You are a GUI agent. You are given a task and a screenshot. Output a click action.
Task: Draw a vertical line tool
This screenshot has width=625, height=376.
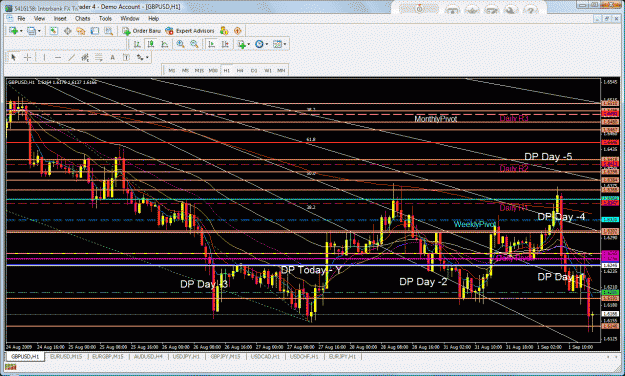(44, 57)
